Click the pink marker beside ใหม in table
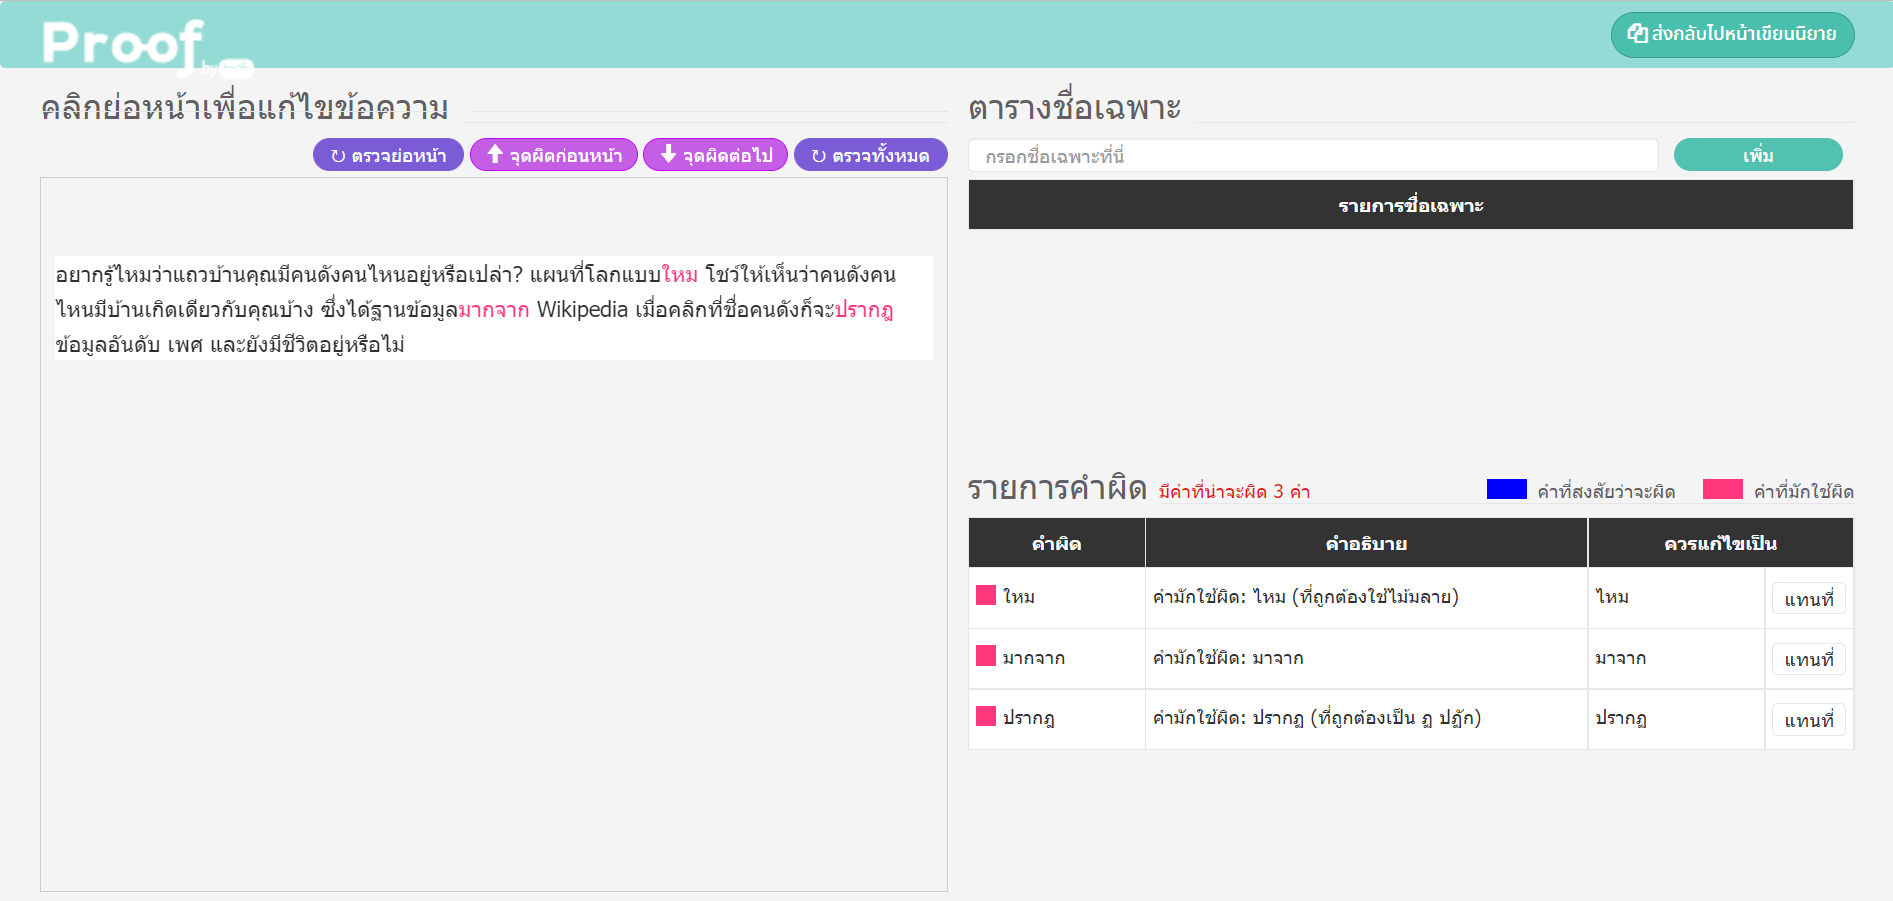The width and height of the screenshot is (1893, 901). tap(986, 595)
